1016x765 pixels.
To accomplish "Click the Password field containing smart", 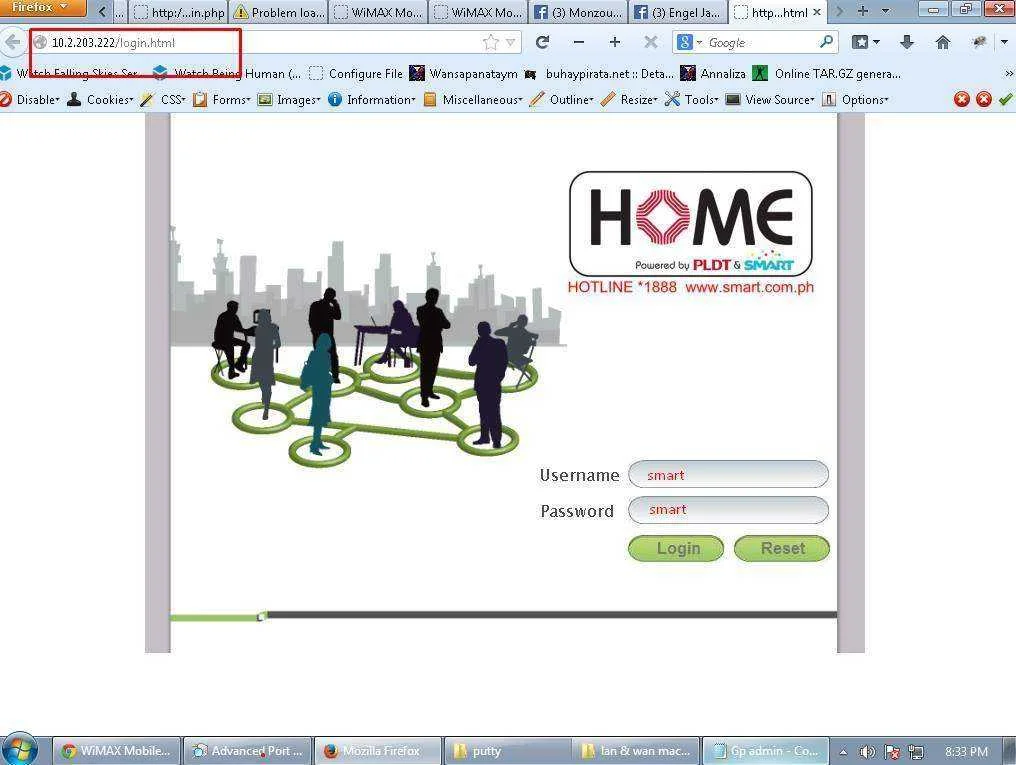I will (x=728, y=510).
